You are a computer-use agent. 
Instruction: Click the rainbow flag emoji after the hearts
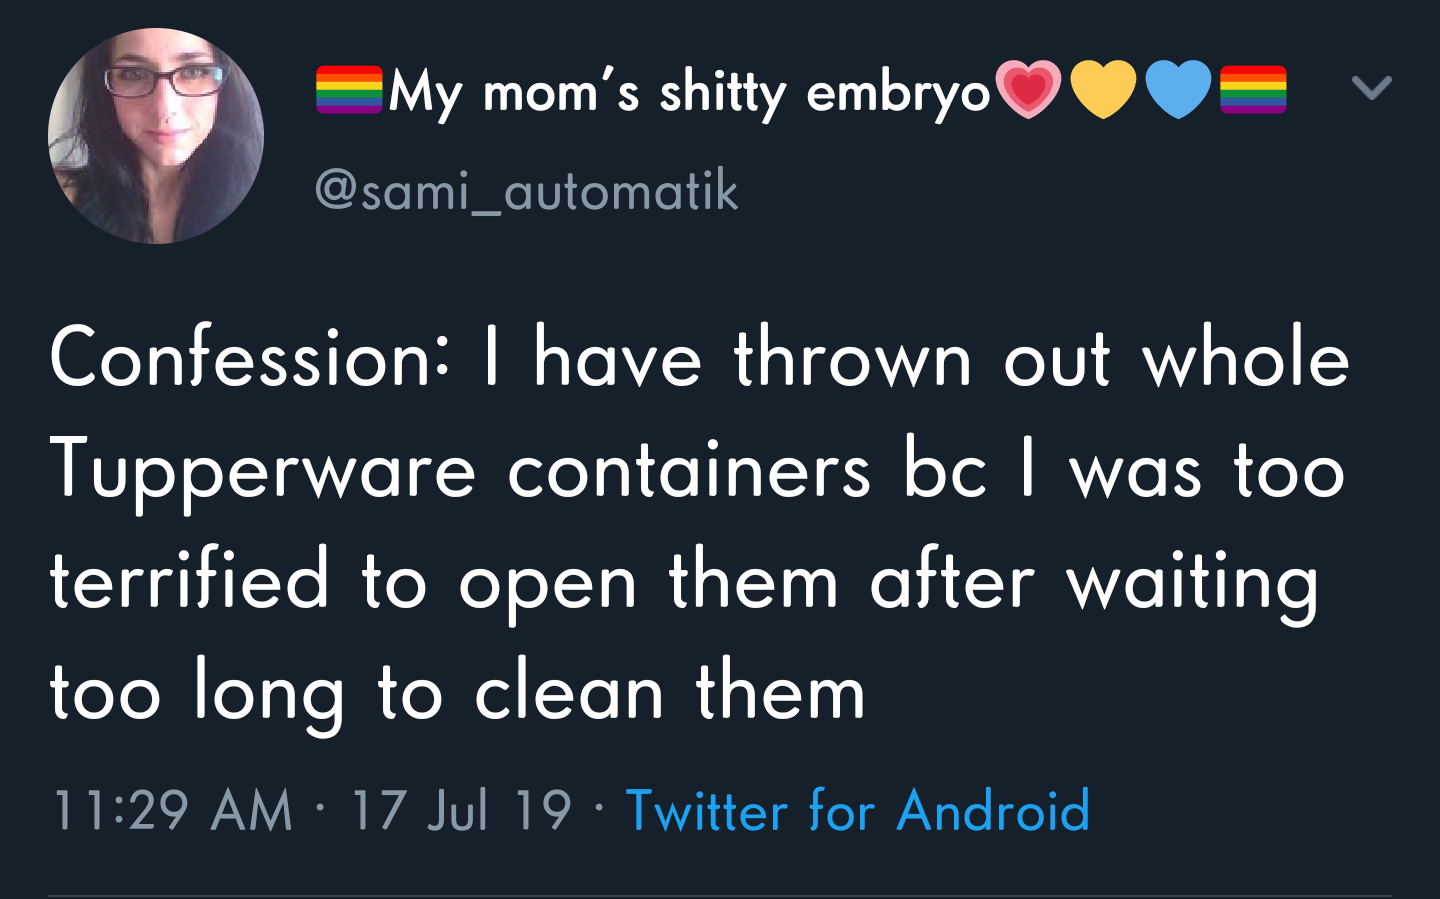(1253, 90)
